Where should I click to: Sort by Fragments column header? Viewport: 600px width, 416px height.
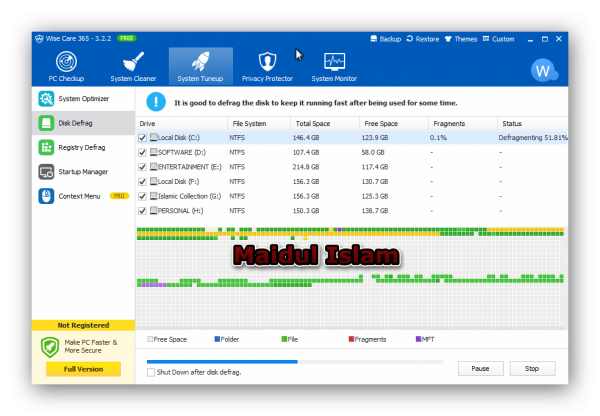tap(463, 124)
